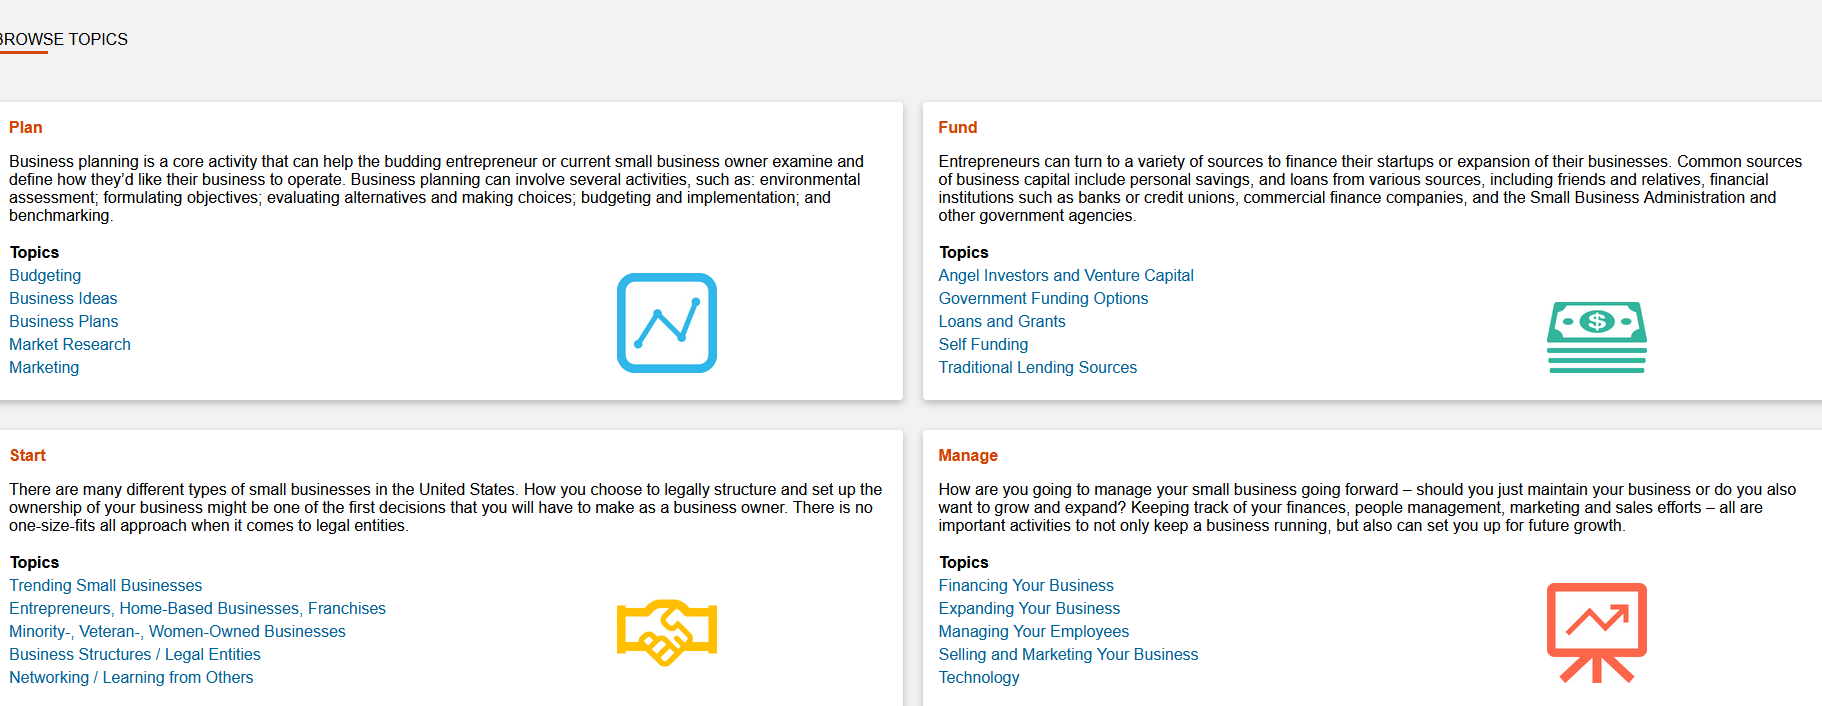Open the Market Research link
Image resolution: width=1822 pixels, height=706 pixels.
(70, 344)
